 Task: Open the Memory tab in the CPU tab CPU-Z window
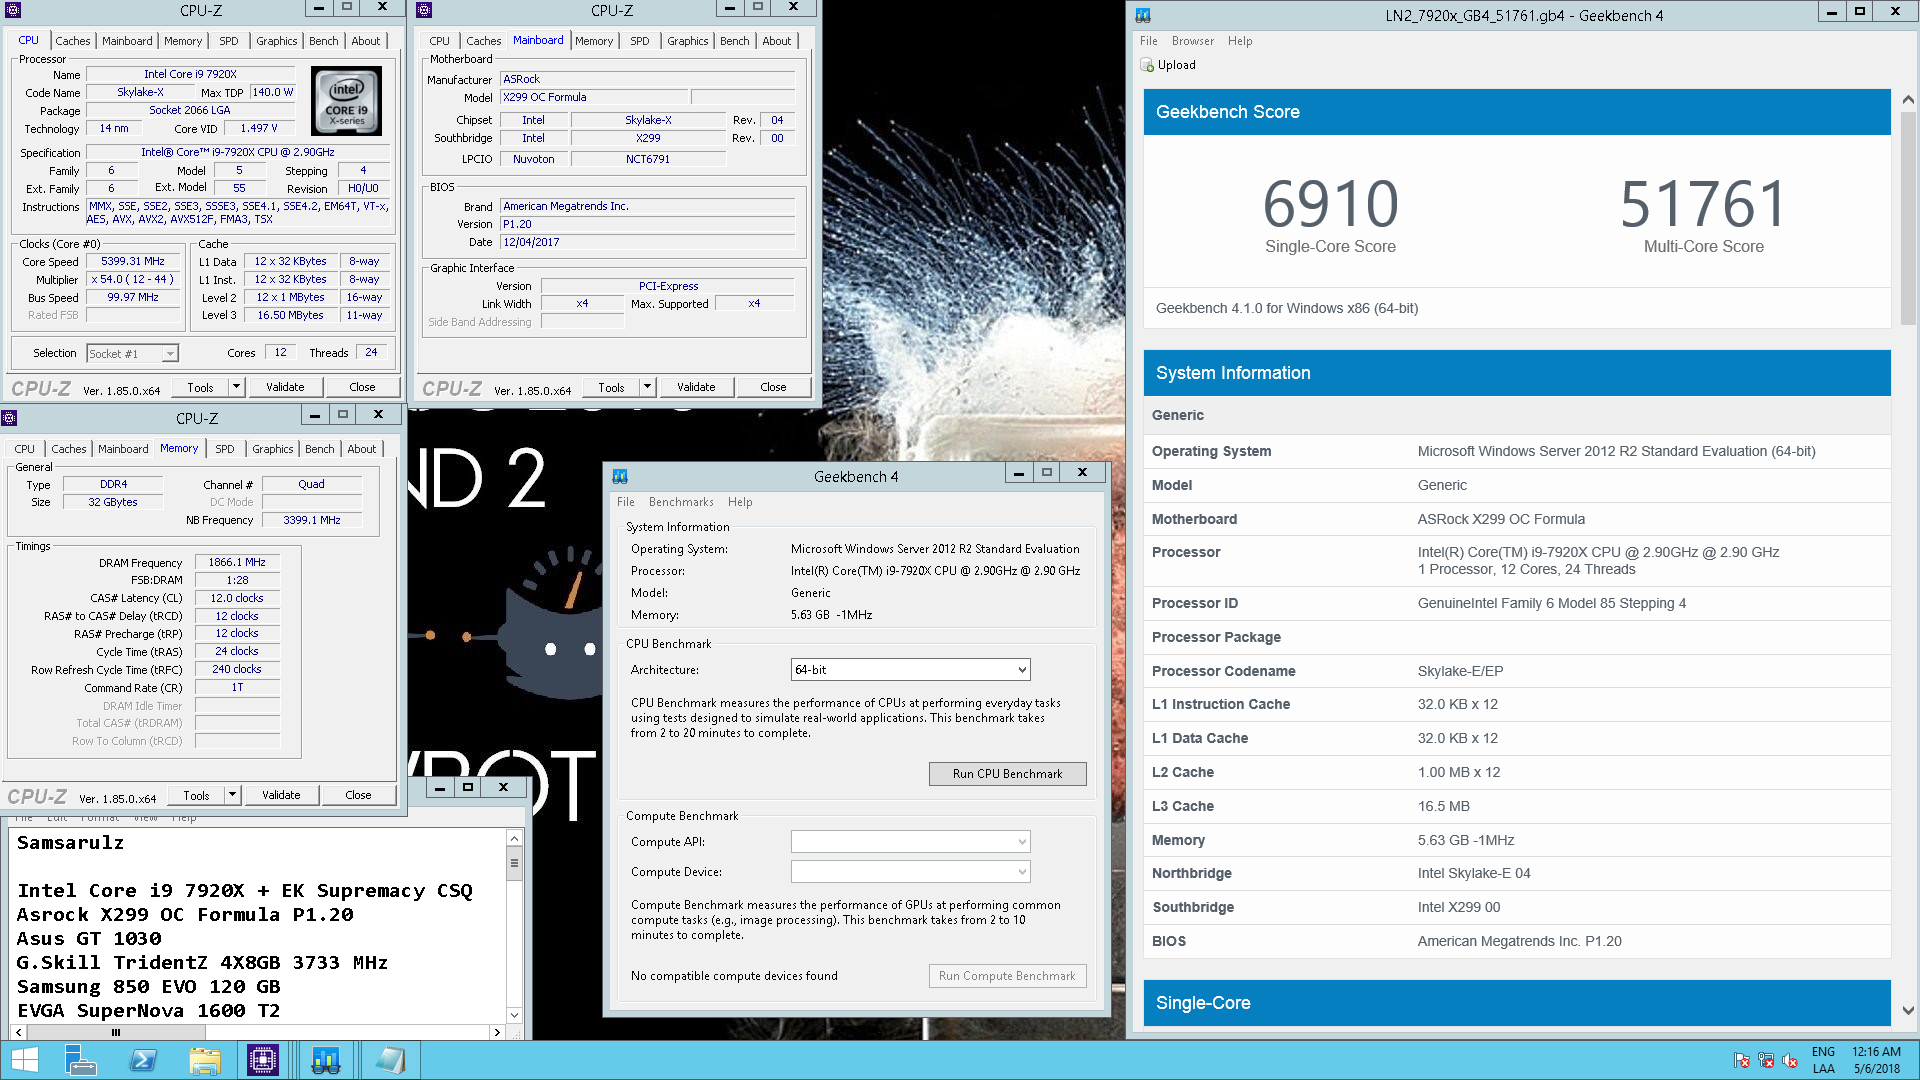point(183,41)
